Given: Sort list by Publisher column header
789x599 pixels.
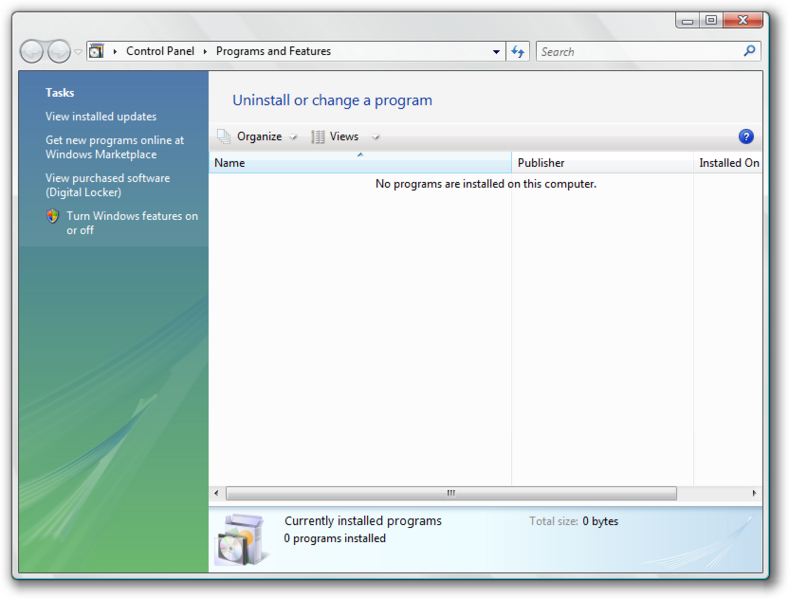Looking at the screenshot, I should click(602, 163).
